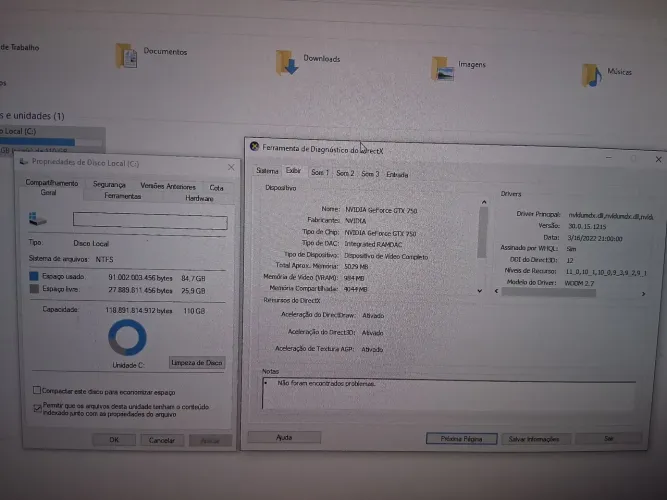This screenshot has height=500, width=667.
Task: Open the Som 2 tab
Action: pyautogui.click(x=345, y=173)
